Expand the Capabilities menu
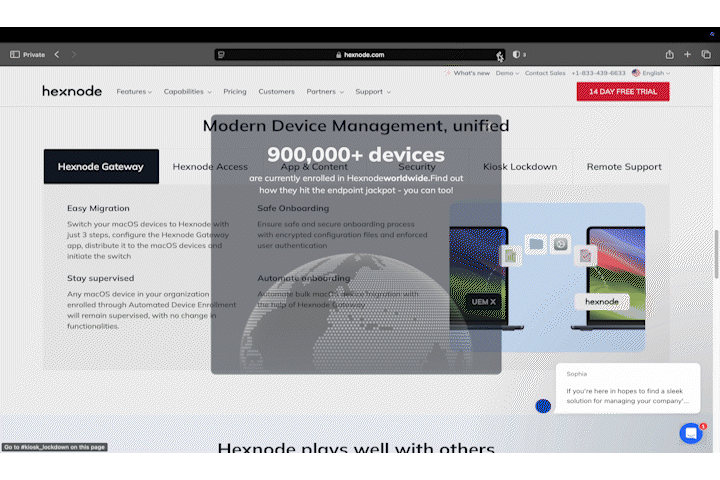The image size is (720, 480). [187, 92]
